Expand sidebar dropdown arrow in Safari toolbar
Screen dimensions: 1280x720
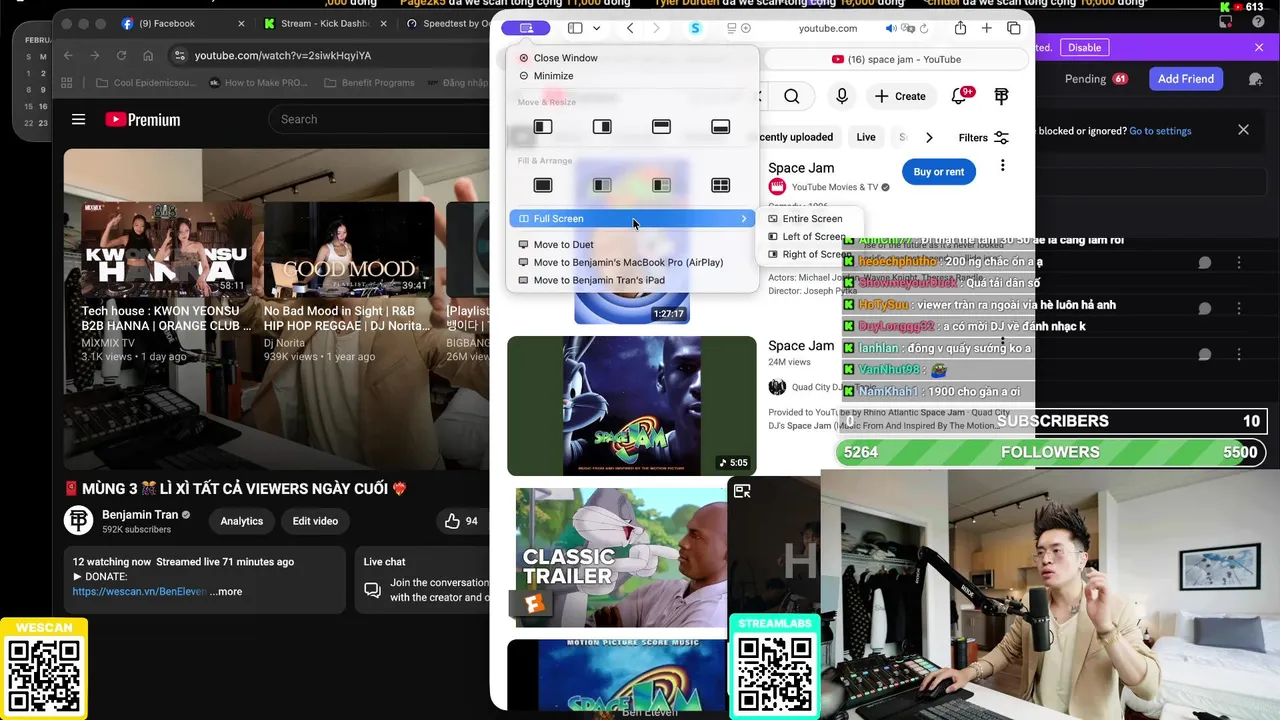(596, 28)
